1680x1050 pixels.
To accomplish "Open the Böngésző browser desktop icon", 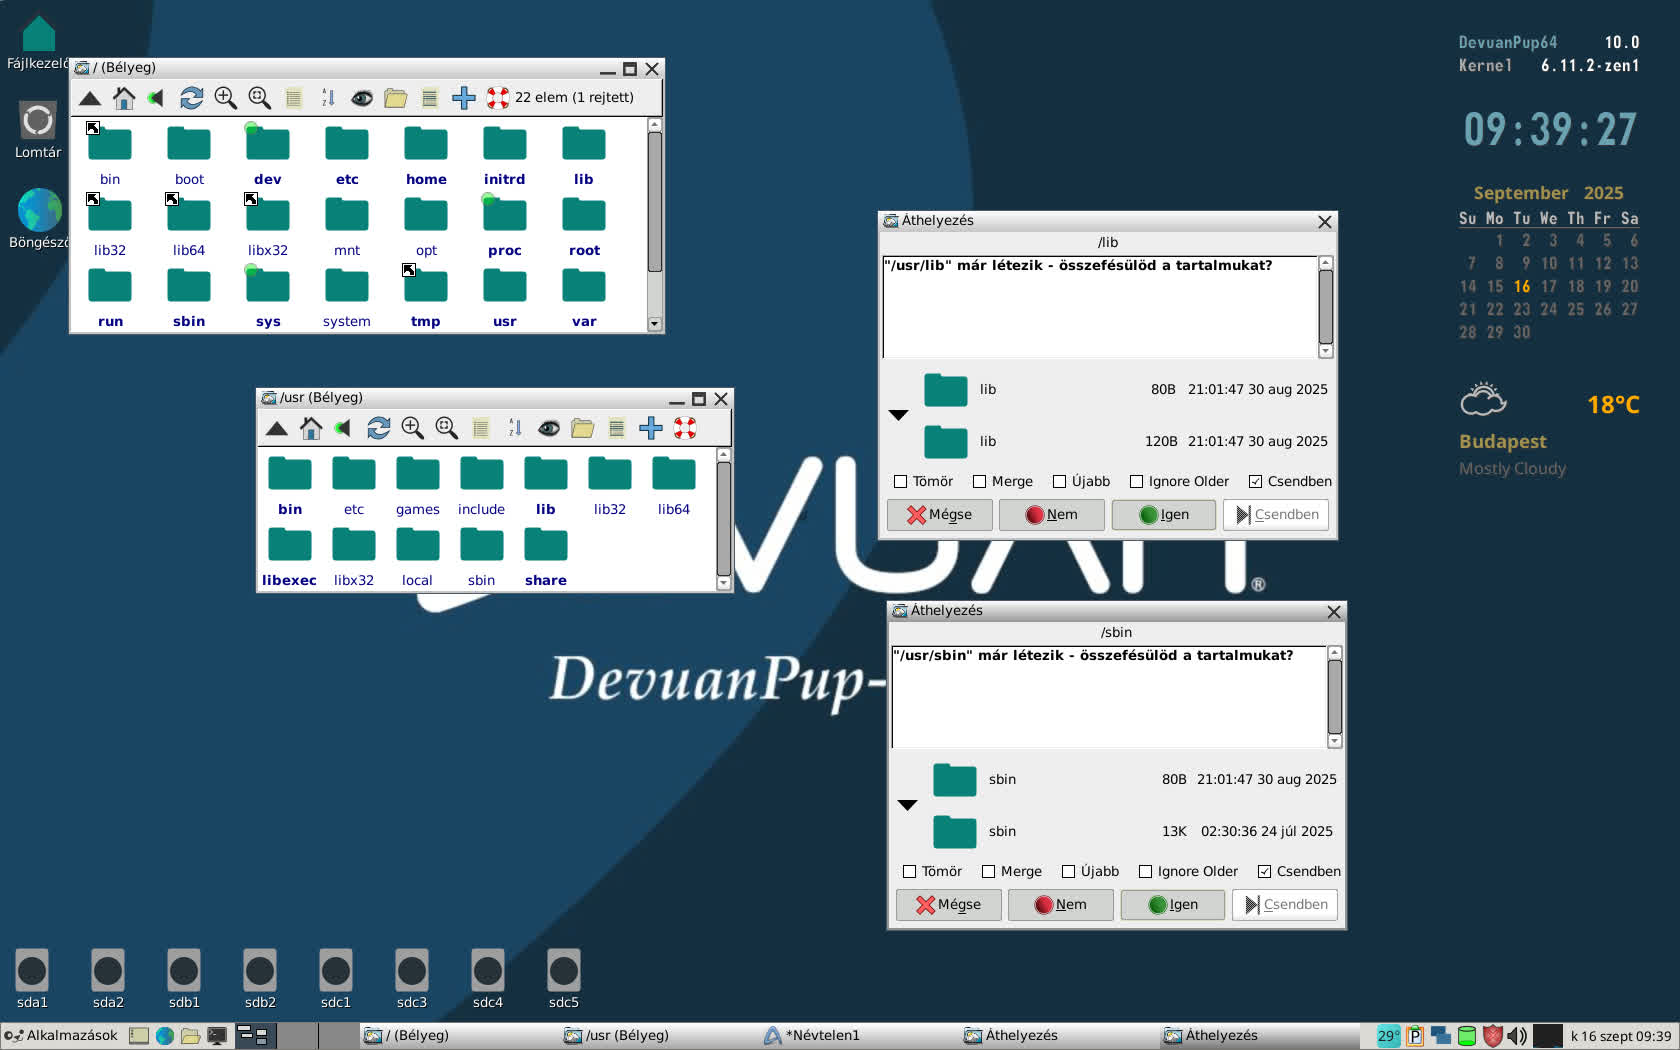I will [39, 220].
